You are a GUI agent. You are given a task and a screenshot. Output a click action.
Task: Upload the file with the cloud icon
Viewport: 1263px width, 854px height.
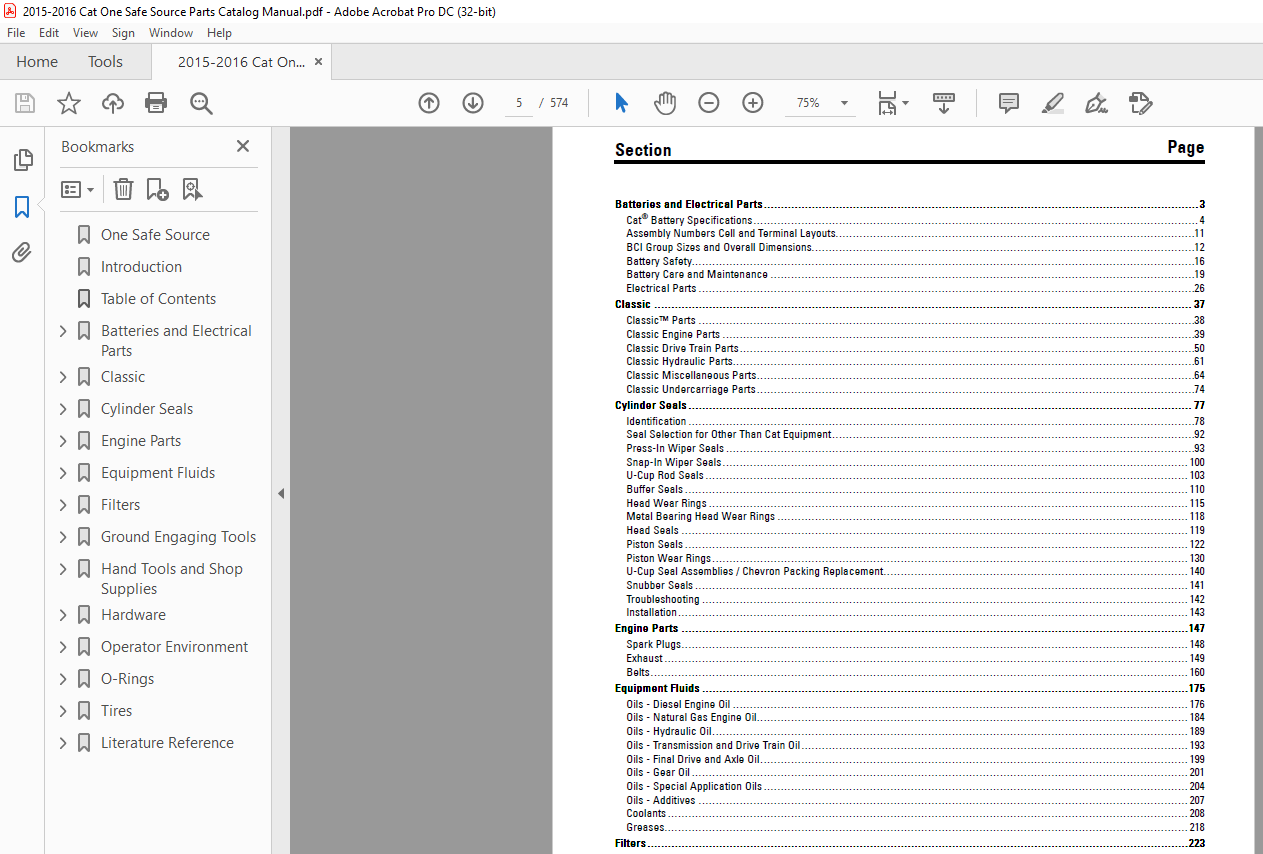[x=113, y=103]
